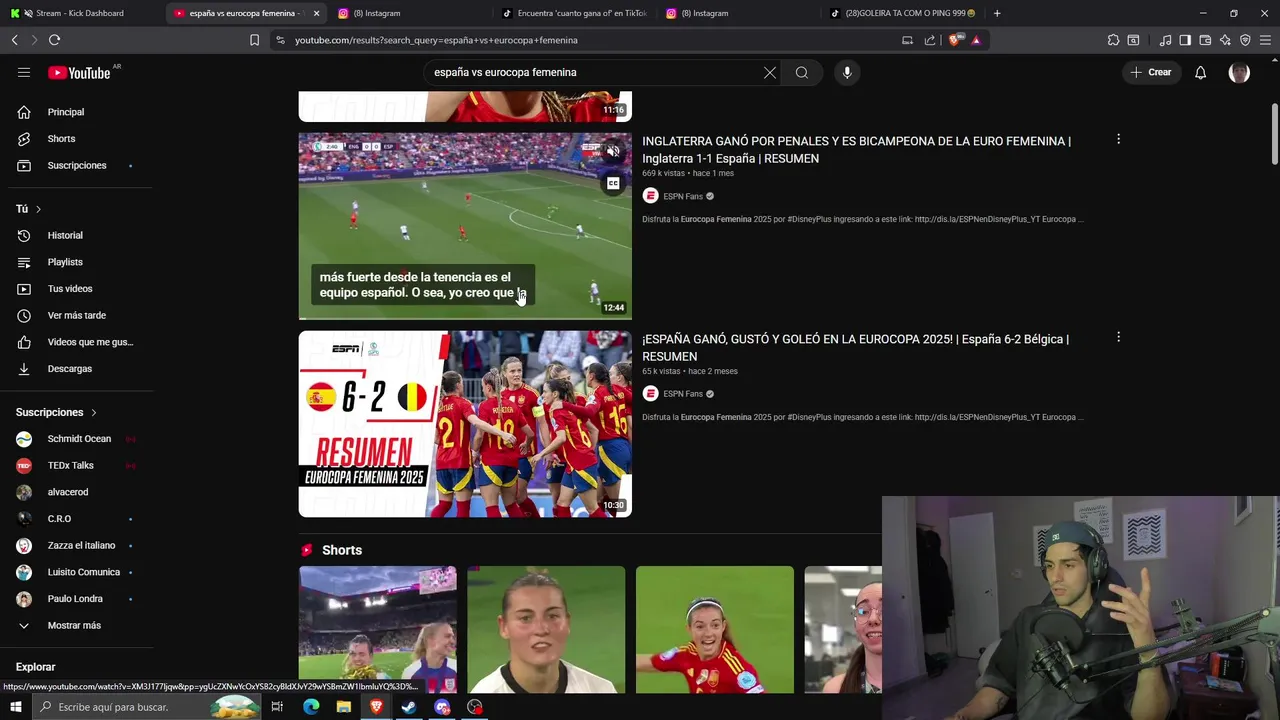The width and height of the screenshot is (1280, 720).
Task: Click the browser reload button
Action: pos(54,40)
